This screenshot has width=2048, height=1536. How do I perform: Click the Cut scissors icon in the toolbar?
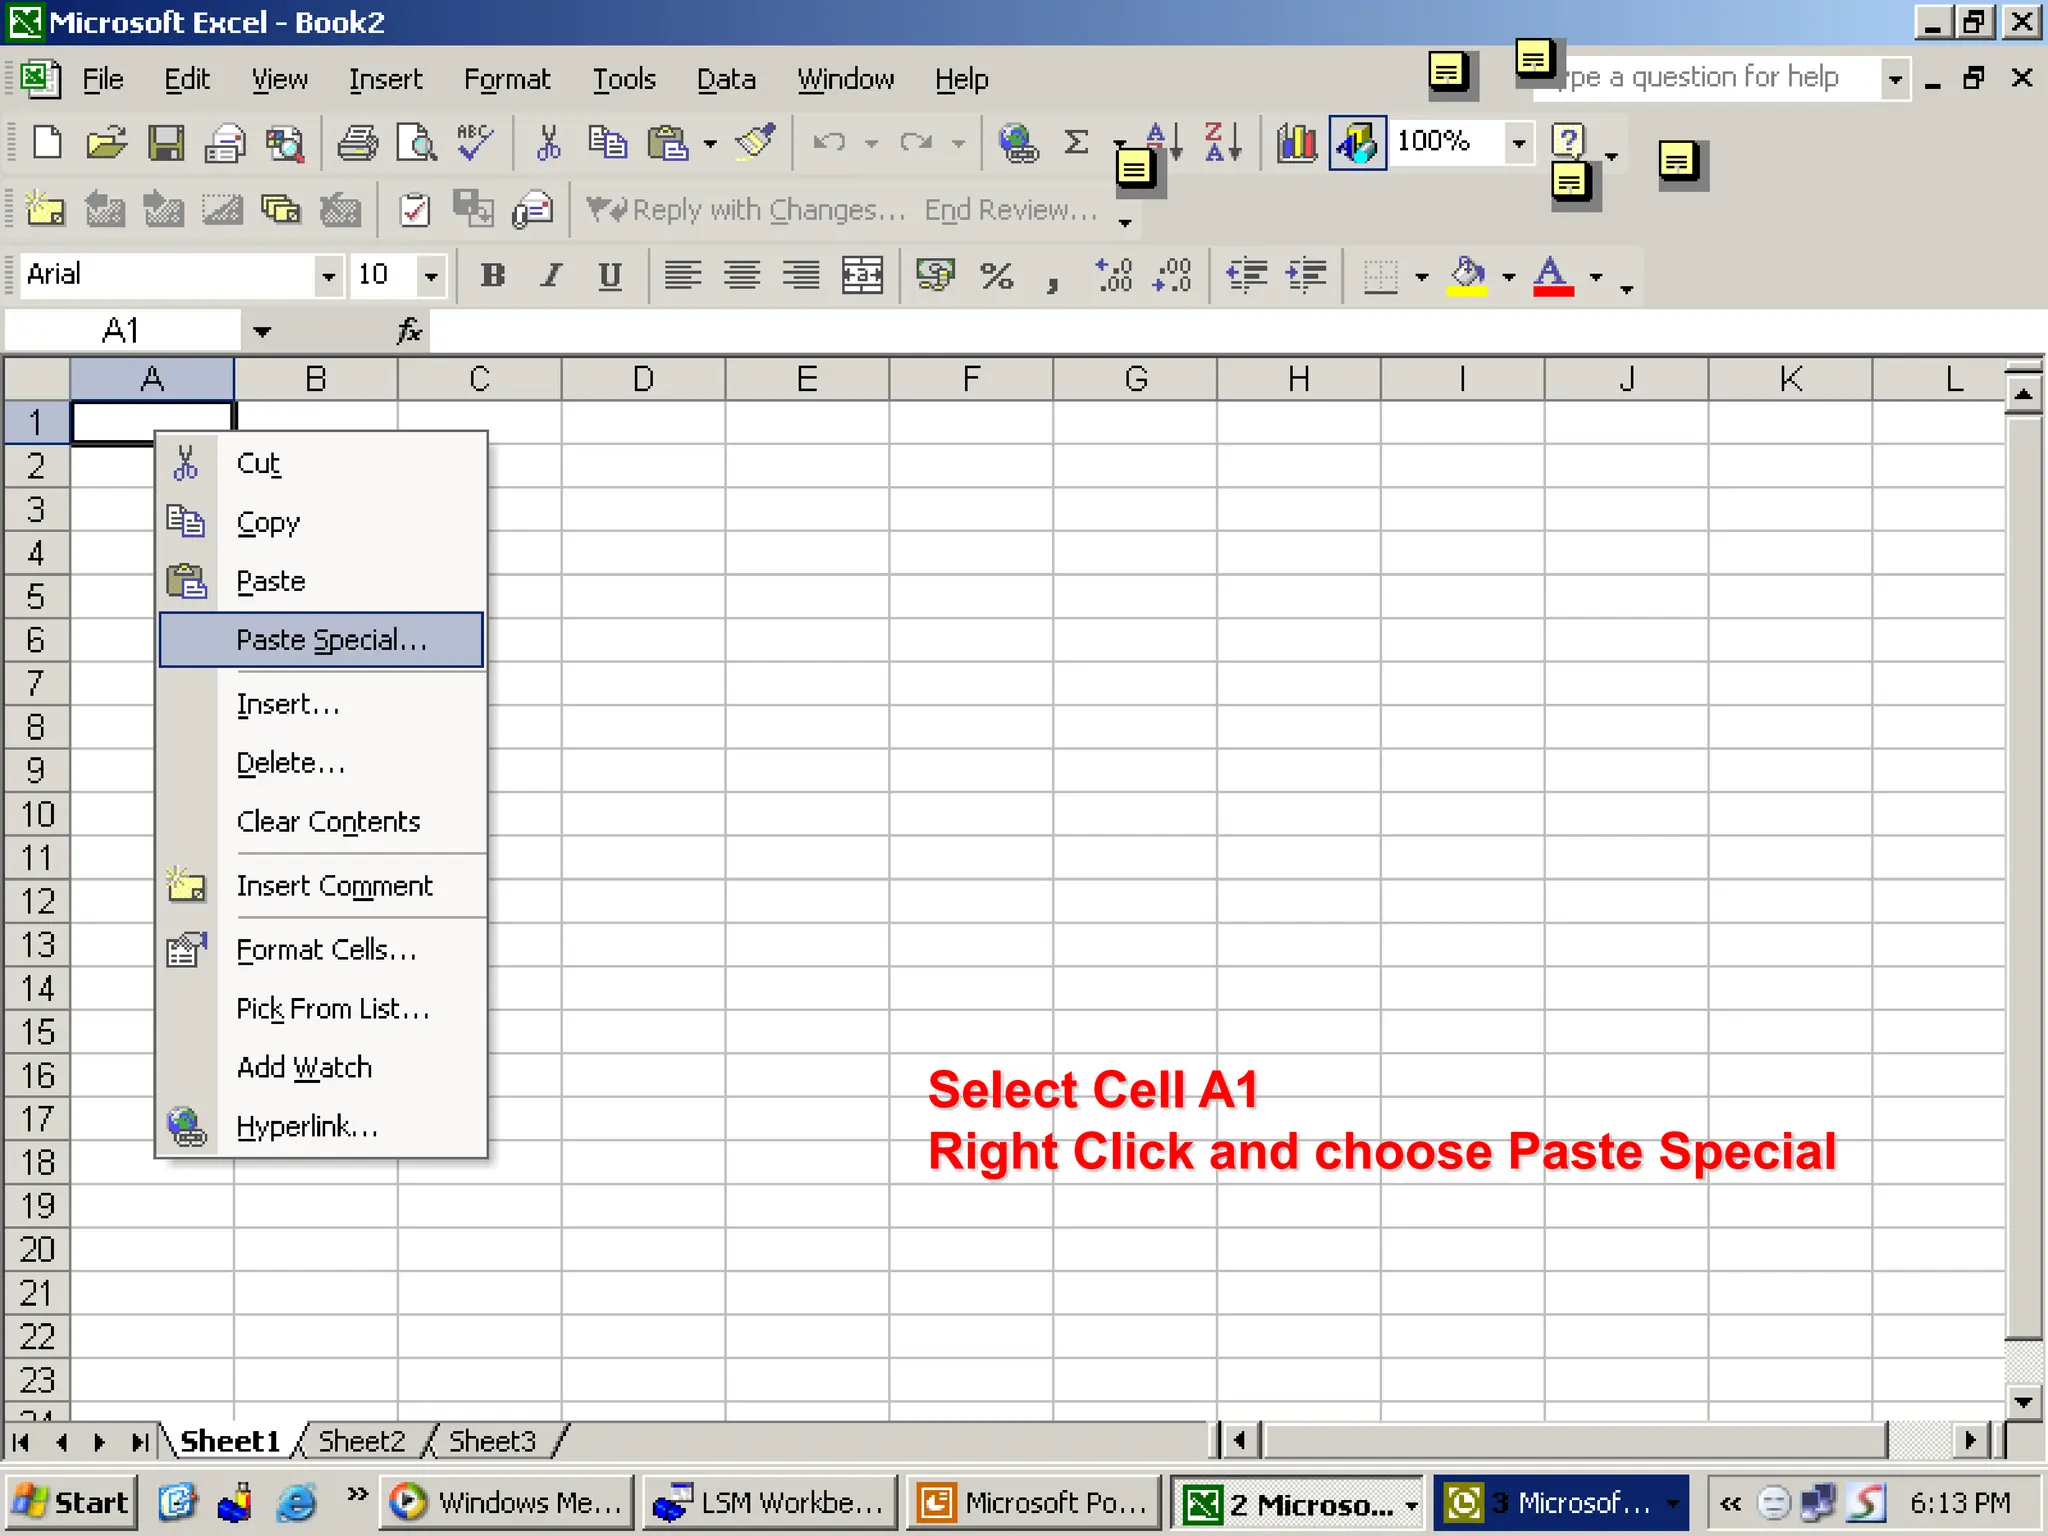click(548, 143)
